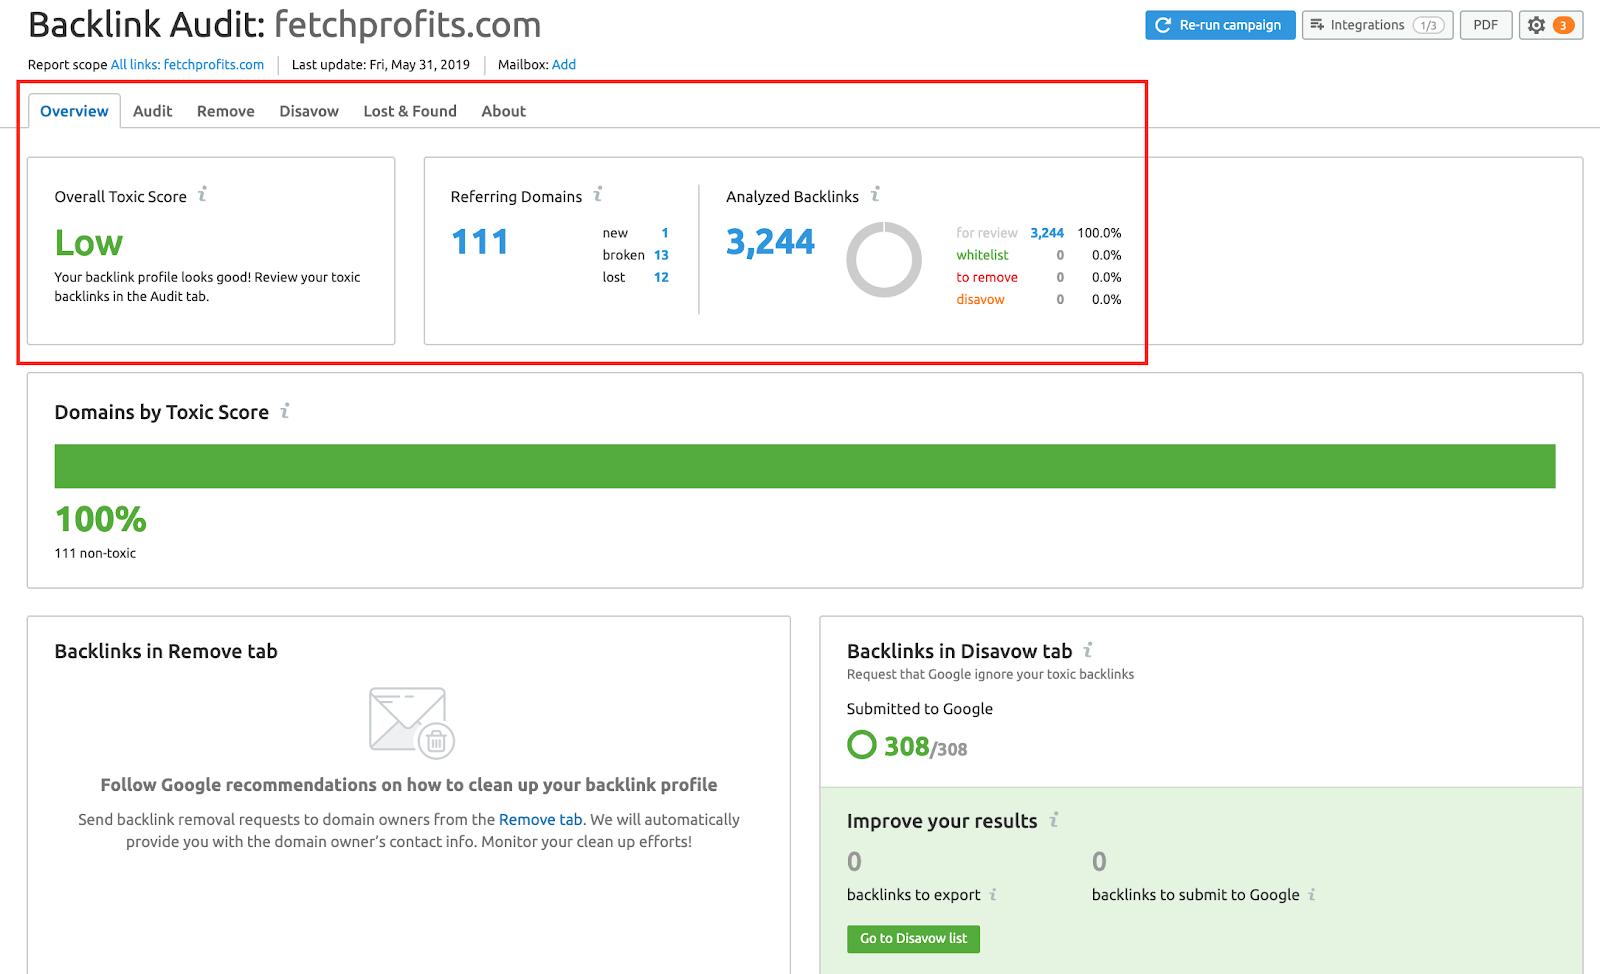The image size is (1600, 974).
Task: Open the All links: fetchprofits.com scope link
Action: 187,65
